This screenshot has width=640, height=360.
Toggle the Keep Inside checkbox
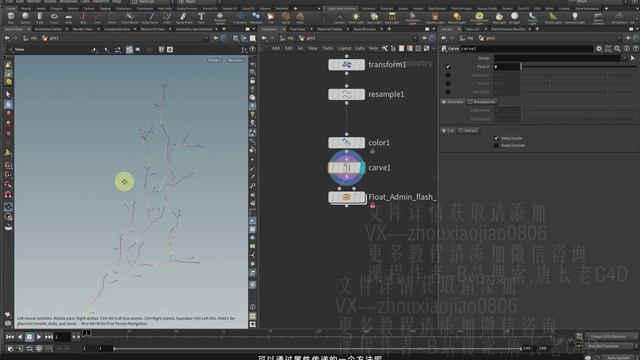(496, 138)
